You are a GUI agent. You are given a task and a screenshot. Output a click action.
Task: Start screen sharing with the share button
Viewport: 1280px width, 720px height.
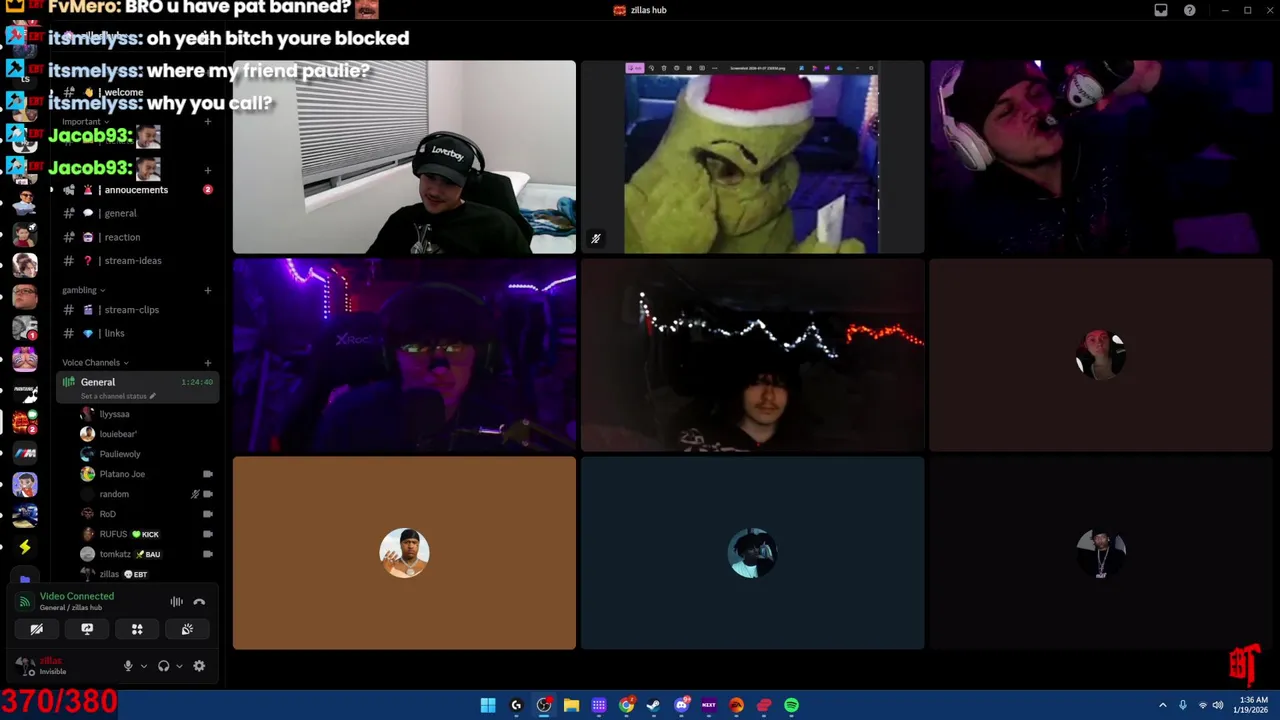pyautogui.click(x=87, y=629)
